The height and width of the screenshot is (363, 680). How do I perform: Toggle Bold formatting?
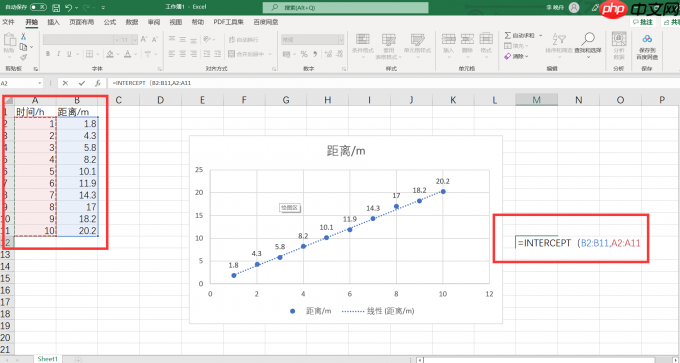[48, 54]
